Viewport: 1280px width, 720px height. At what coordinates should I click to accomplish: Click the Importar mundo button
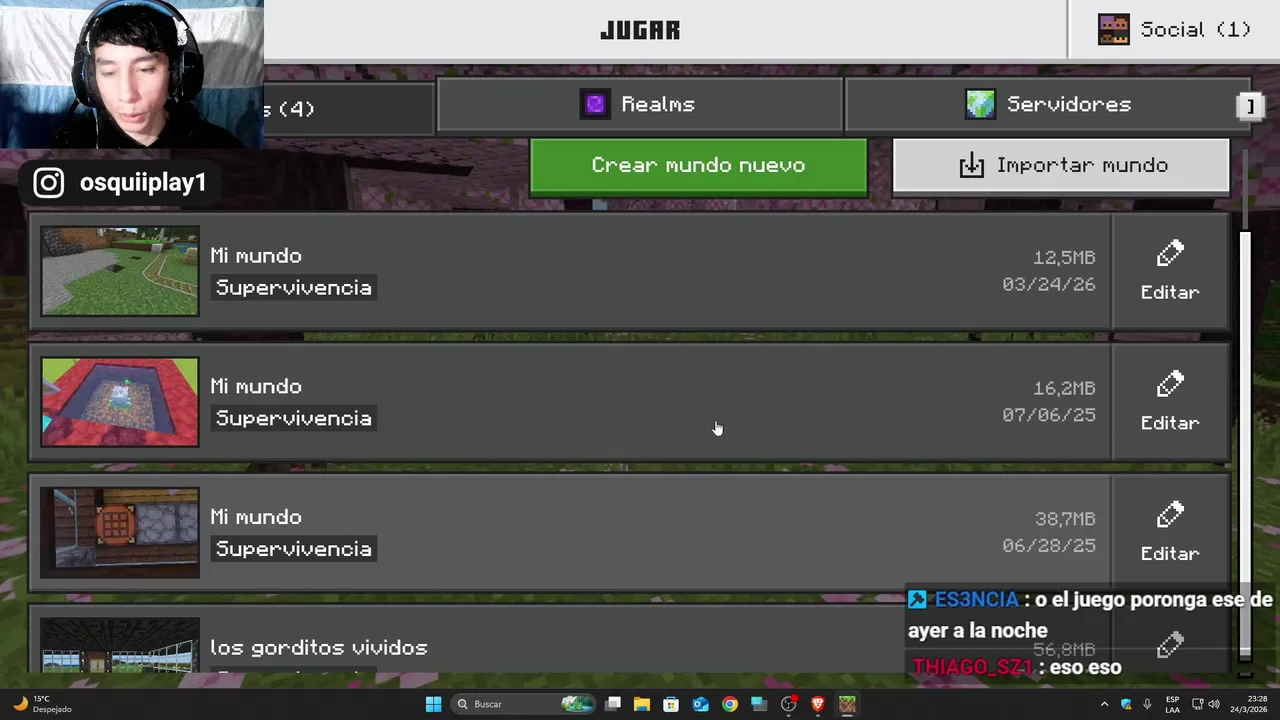point(1060,166)
